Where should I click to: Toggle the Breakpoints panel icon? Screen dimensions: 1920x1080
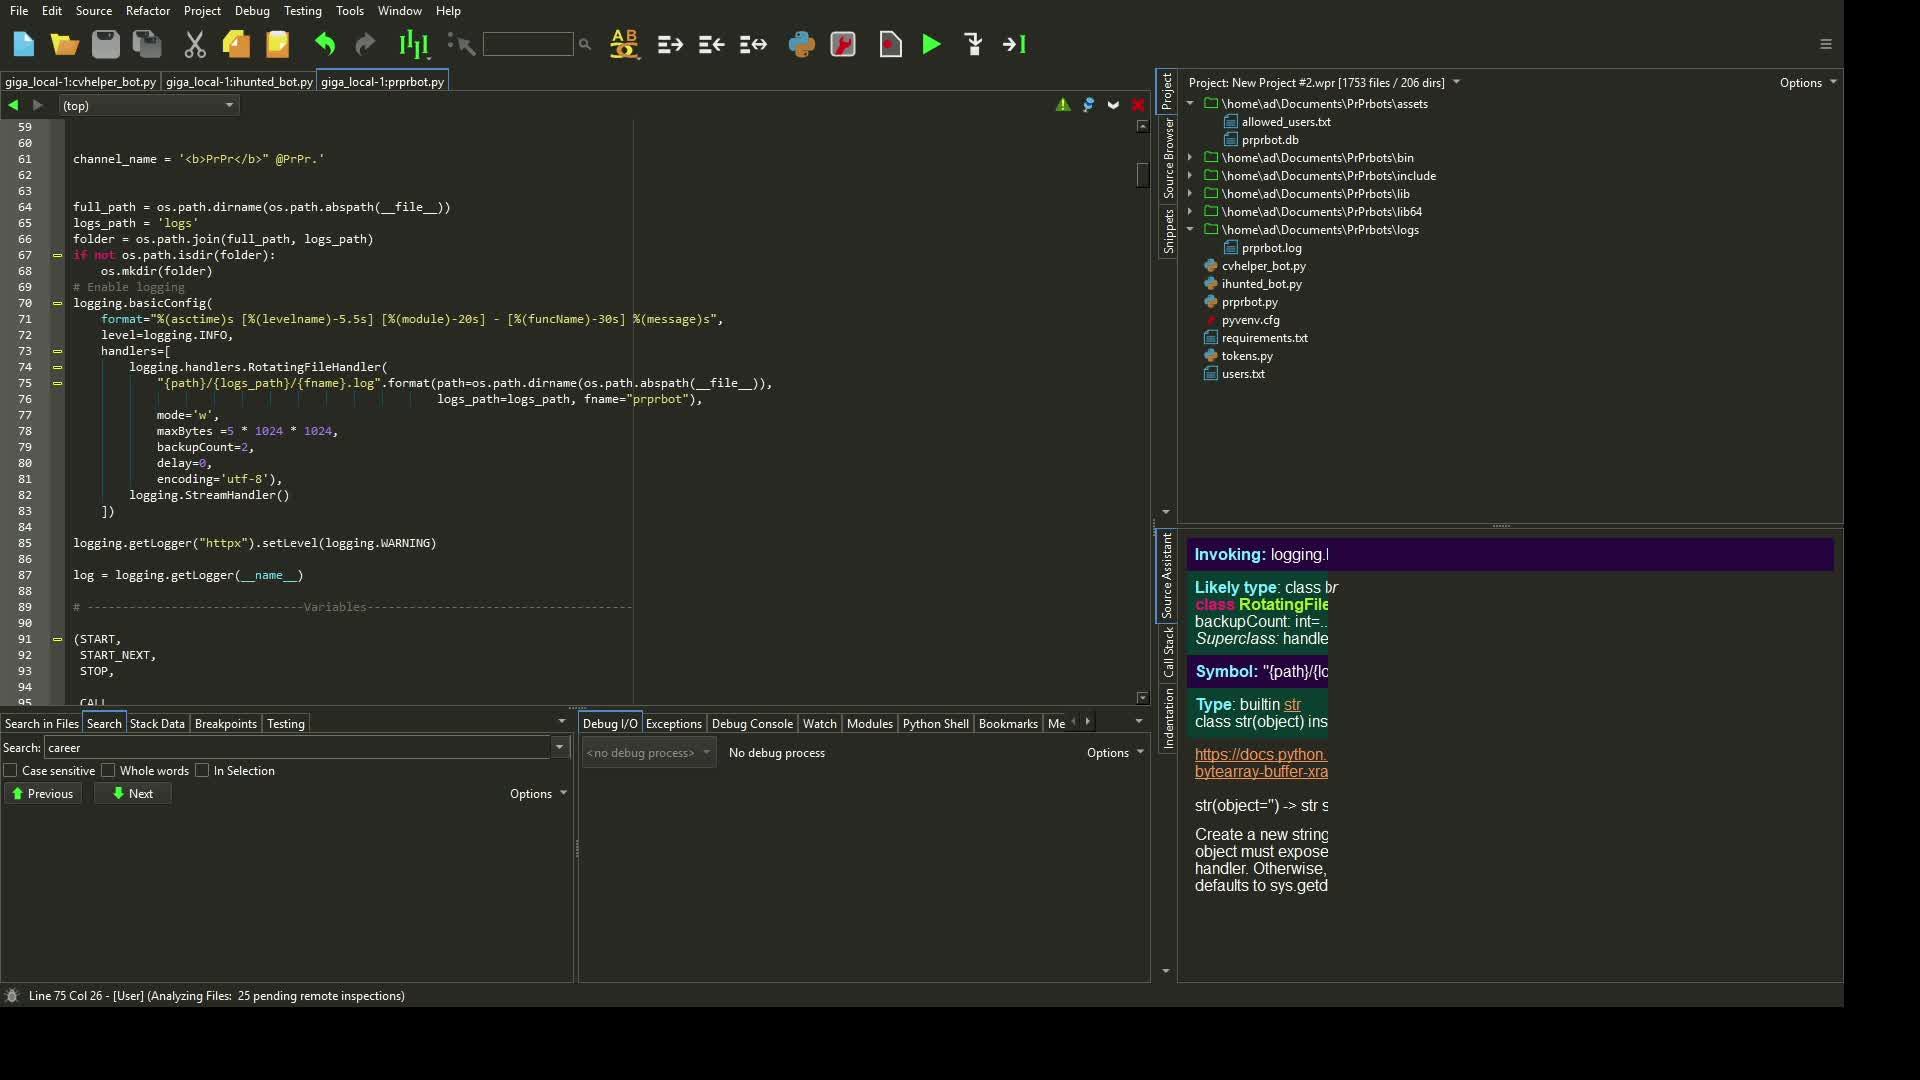(x=224, y=723)
